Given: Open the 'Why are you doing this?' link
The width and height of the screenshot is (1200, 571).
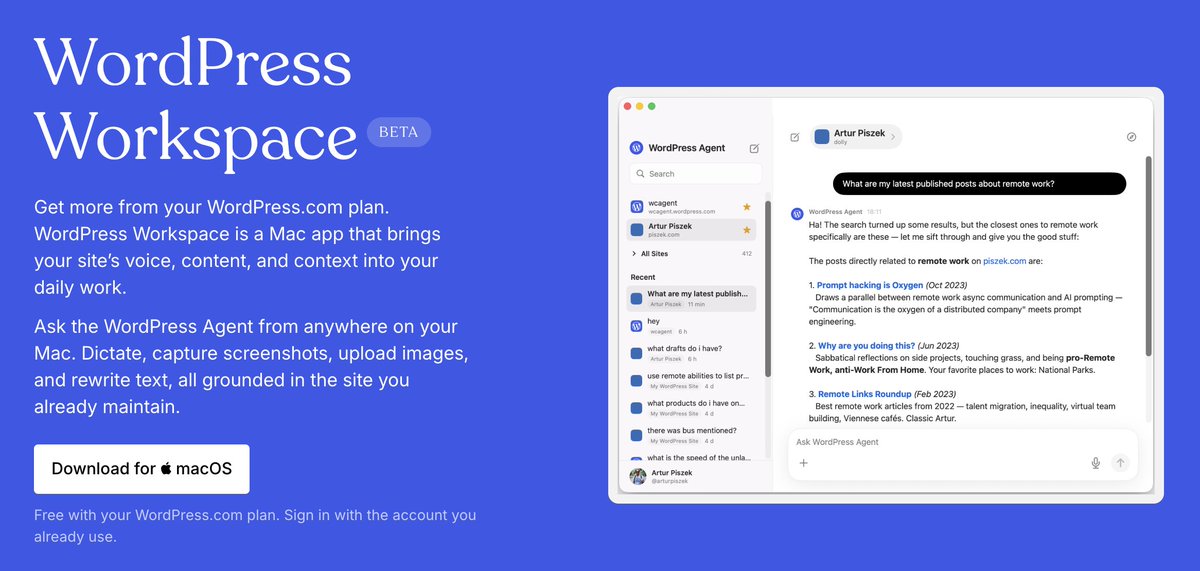Looking at the screenshot, I should click(x=866, y=345).
